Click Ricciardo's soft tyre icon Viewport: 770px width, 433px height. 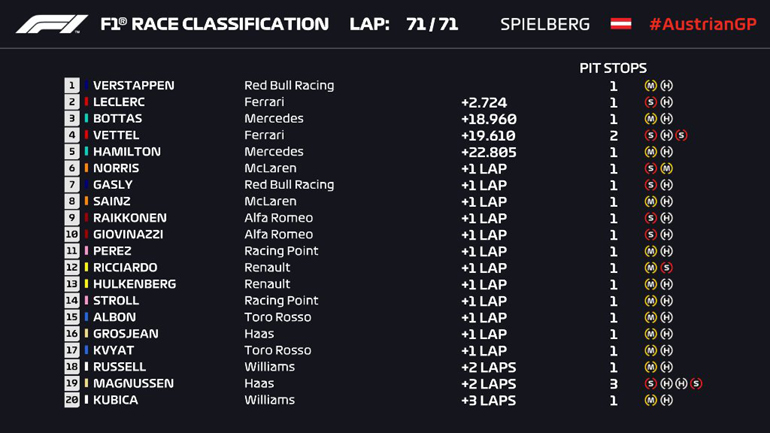667,268
